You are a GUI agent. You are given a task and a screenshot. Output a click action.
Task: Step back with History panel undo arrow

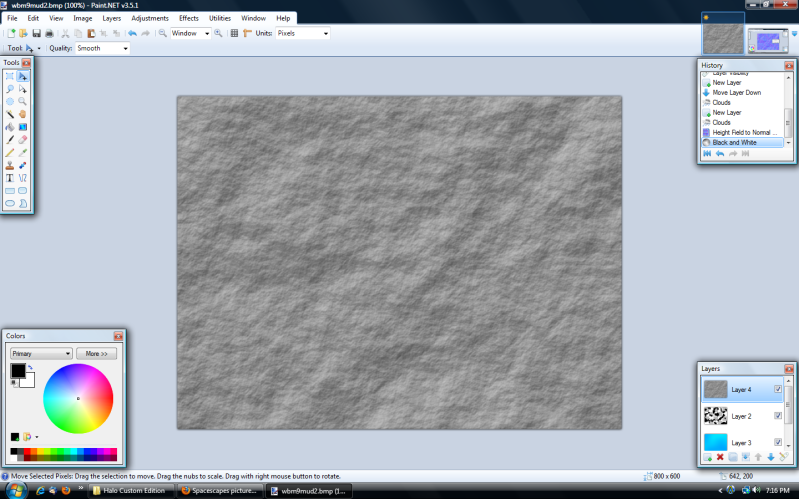720,153
